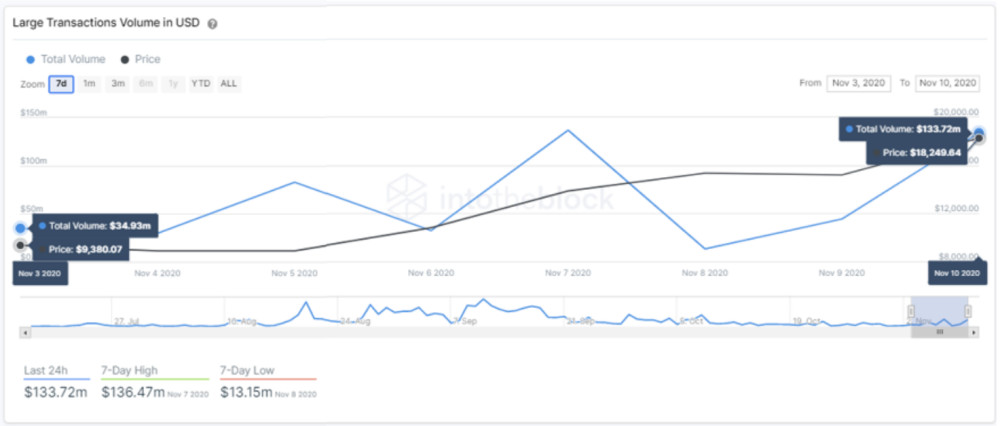
Task: Select the ALL zoom range
Action: [228, 84]
